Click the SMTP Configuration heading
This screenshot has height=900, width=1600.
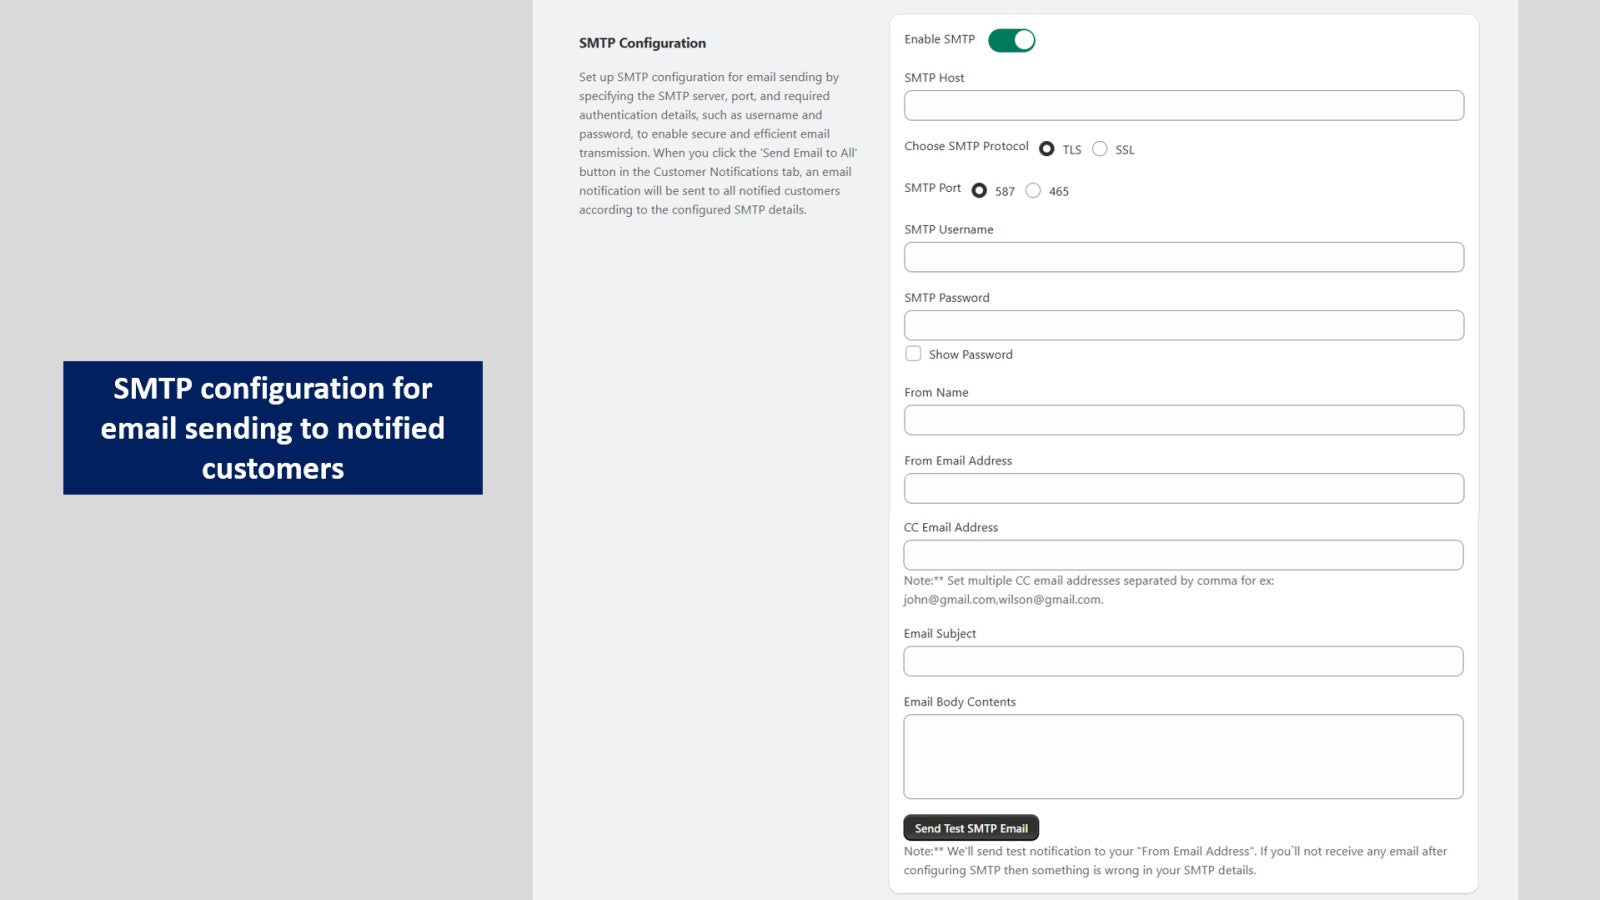[642, 43]
